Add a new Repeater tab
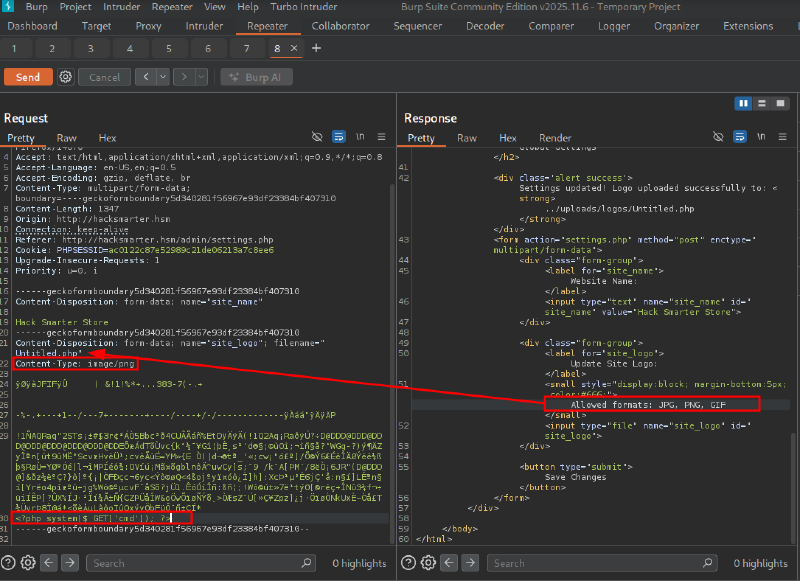The width and height of the screenshot is (800, 581). pos(316,48)
